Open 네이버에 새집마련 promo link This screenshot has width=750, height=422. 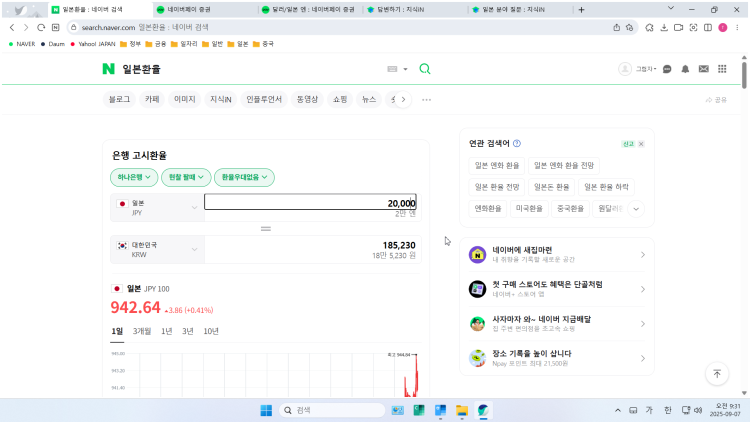click(x=557, y=255)
